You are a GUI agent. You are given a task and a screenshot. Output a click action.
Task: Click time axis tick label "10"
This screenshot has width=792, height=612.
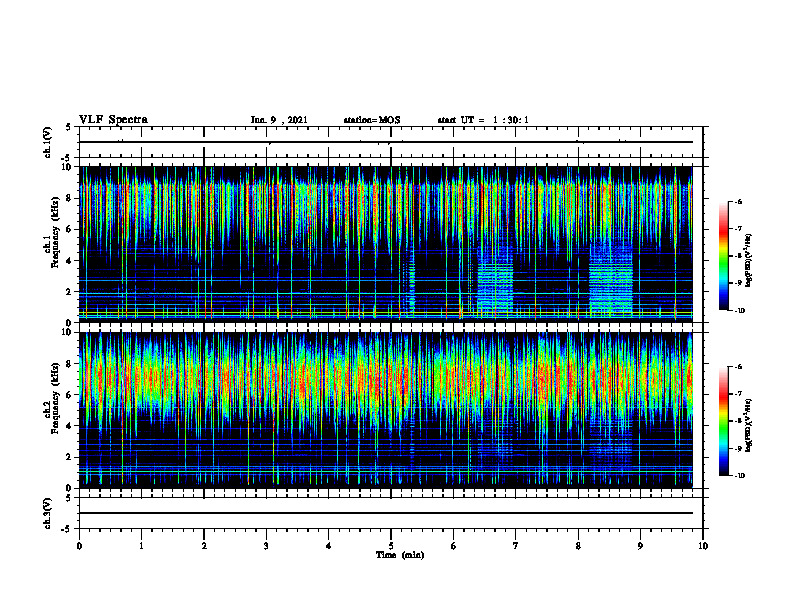[x=703, y=545]
